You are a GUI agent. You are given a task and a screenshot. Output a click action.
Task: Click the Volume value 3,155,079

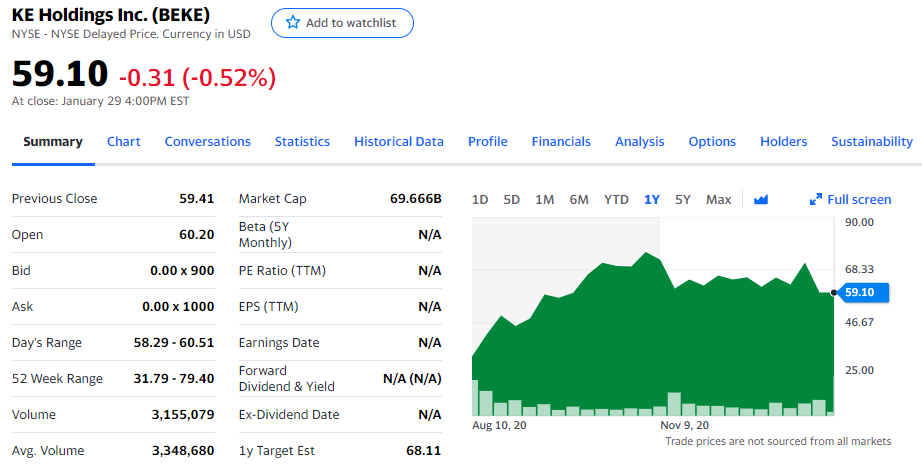click(183, 414)
